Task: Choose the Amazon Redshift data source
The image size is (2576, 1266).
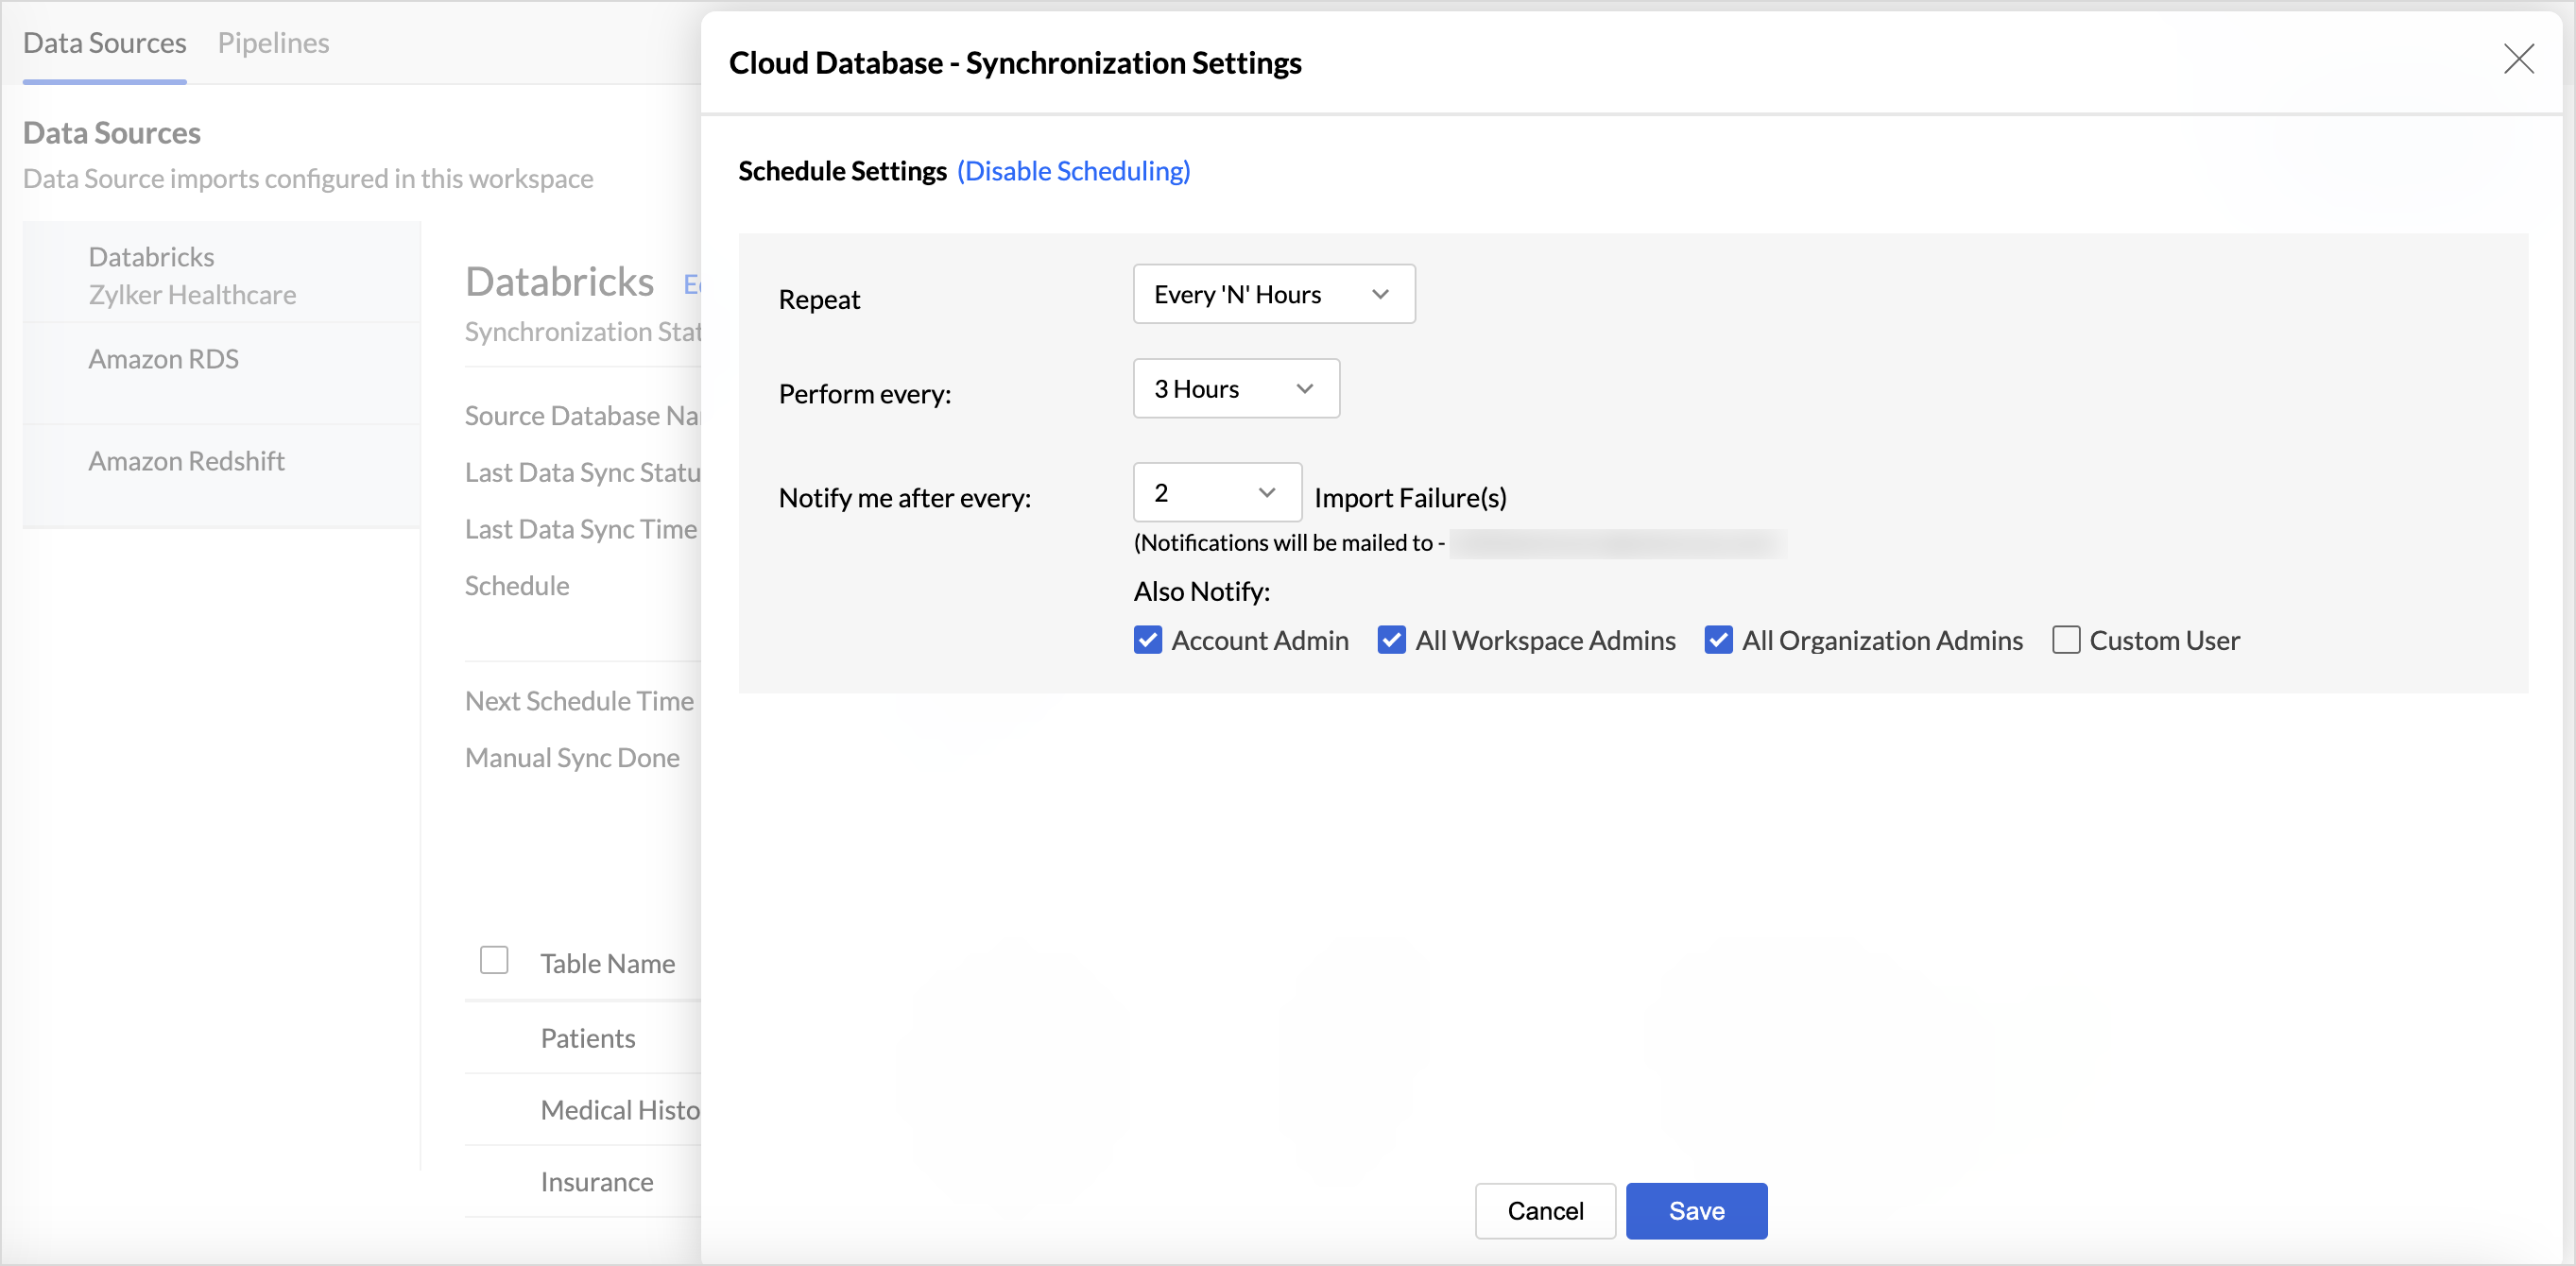Action: pyautogui.click(x=186, y=461)
